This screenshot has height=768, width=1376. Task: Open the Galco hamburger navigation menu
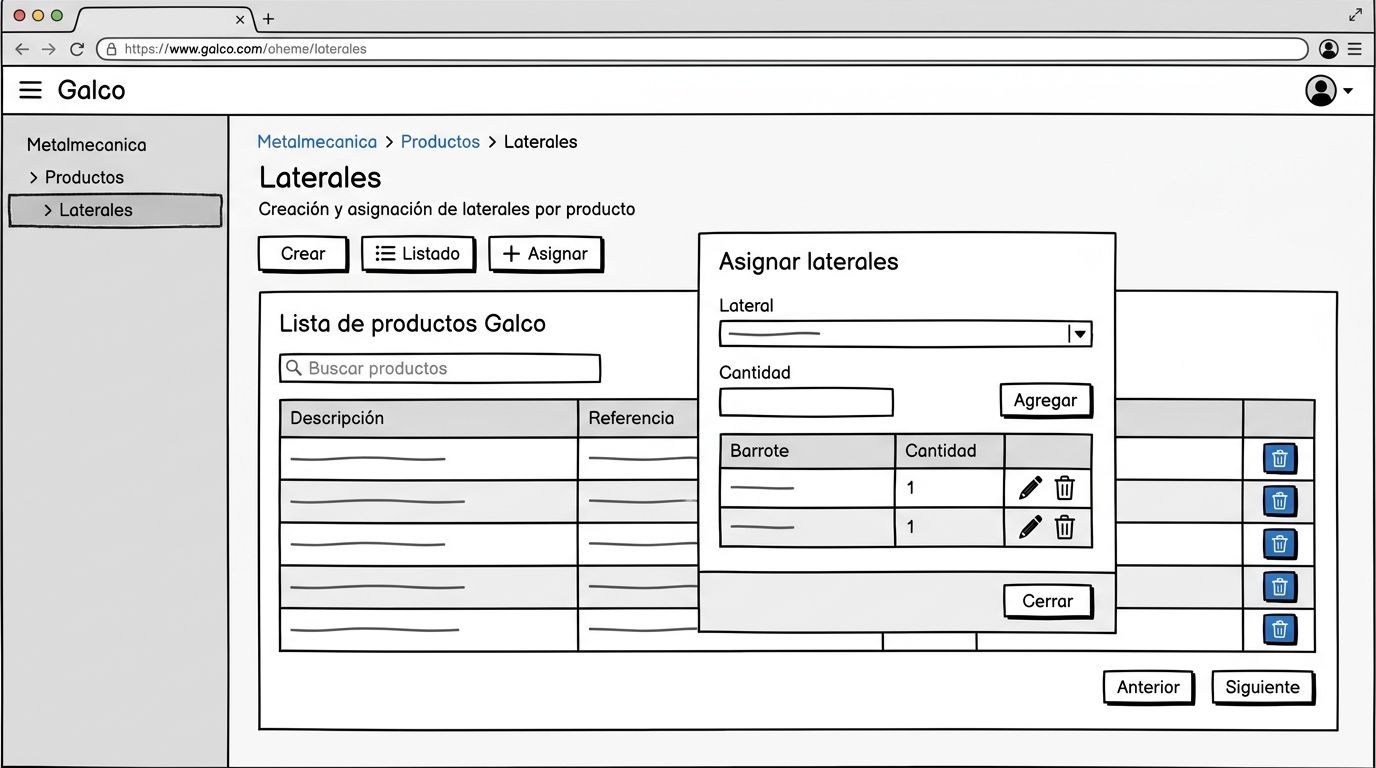pyautogui.click(x=31, y=90)
